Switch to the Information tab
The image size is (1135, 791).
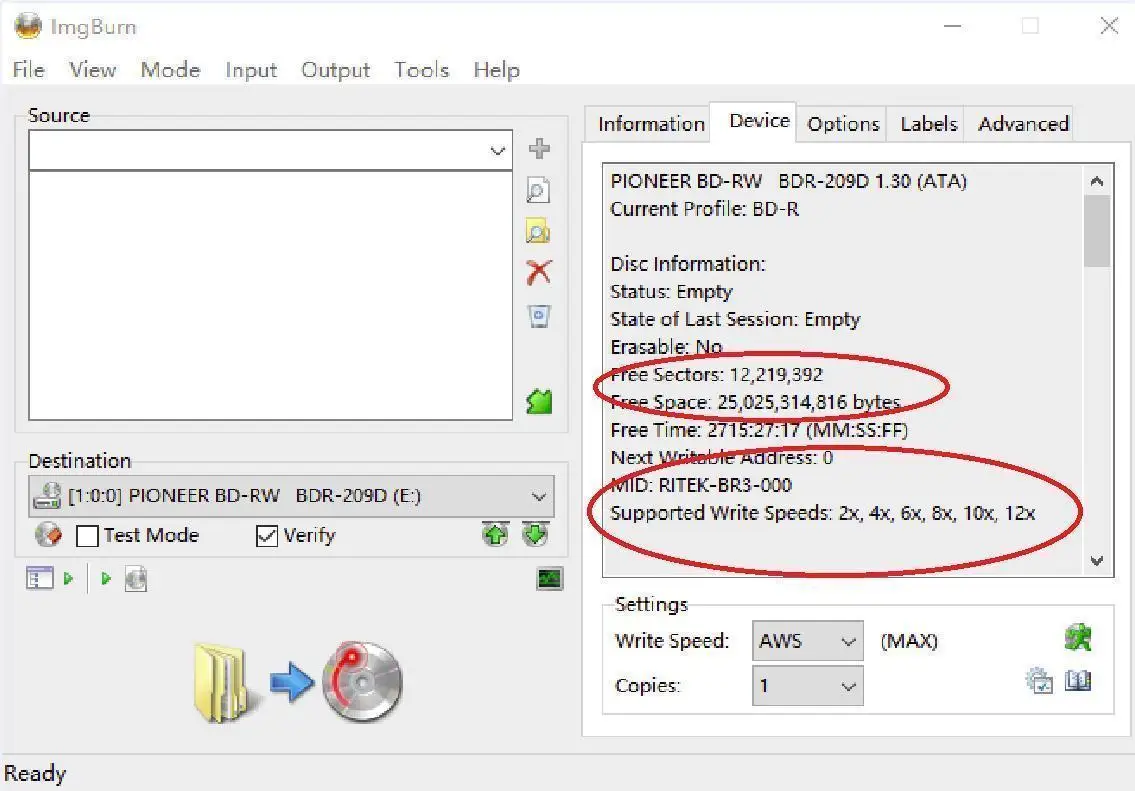pyautogui.click(x=651, y=124)
